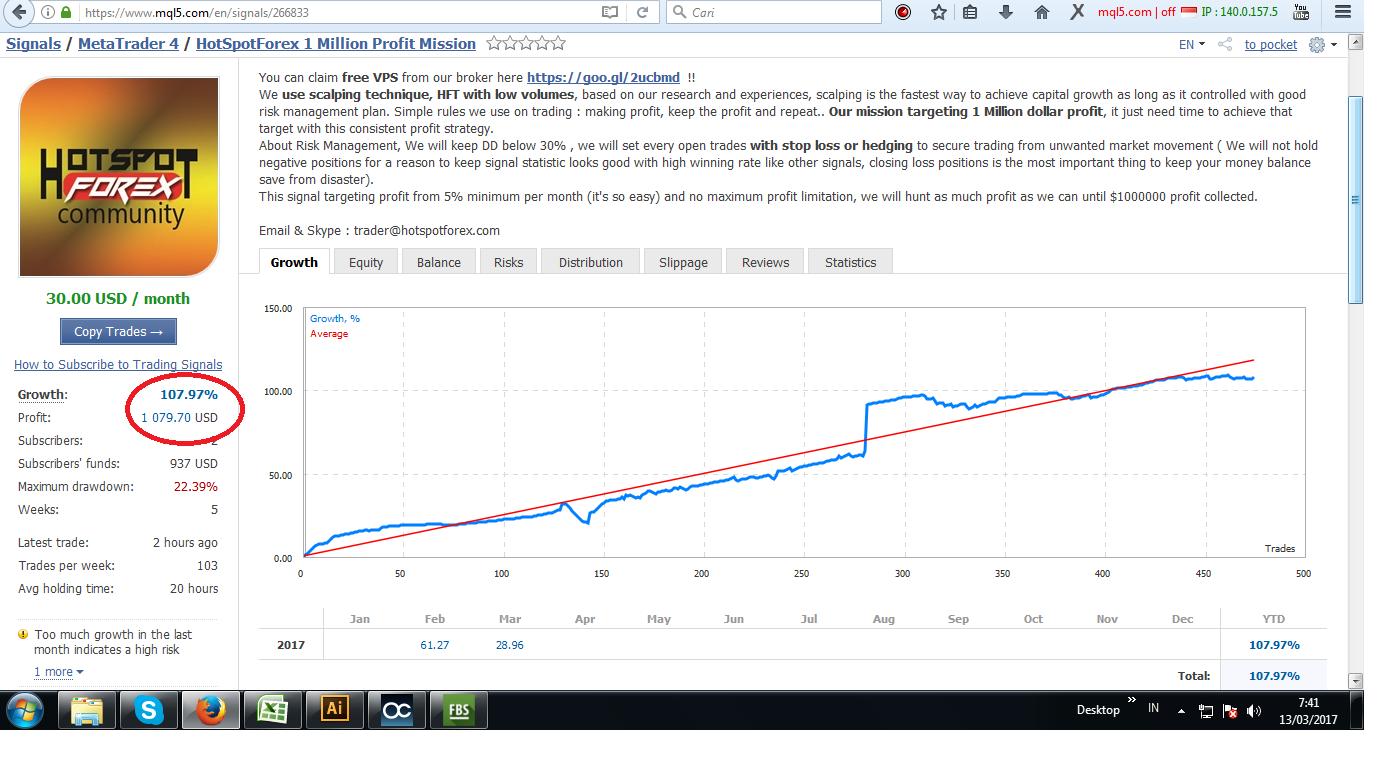
Task: Click scrollbar down arrow
Action: [x=1356, y=681]
